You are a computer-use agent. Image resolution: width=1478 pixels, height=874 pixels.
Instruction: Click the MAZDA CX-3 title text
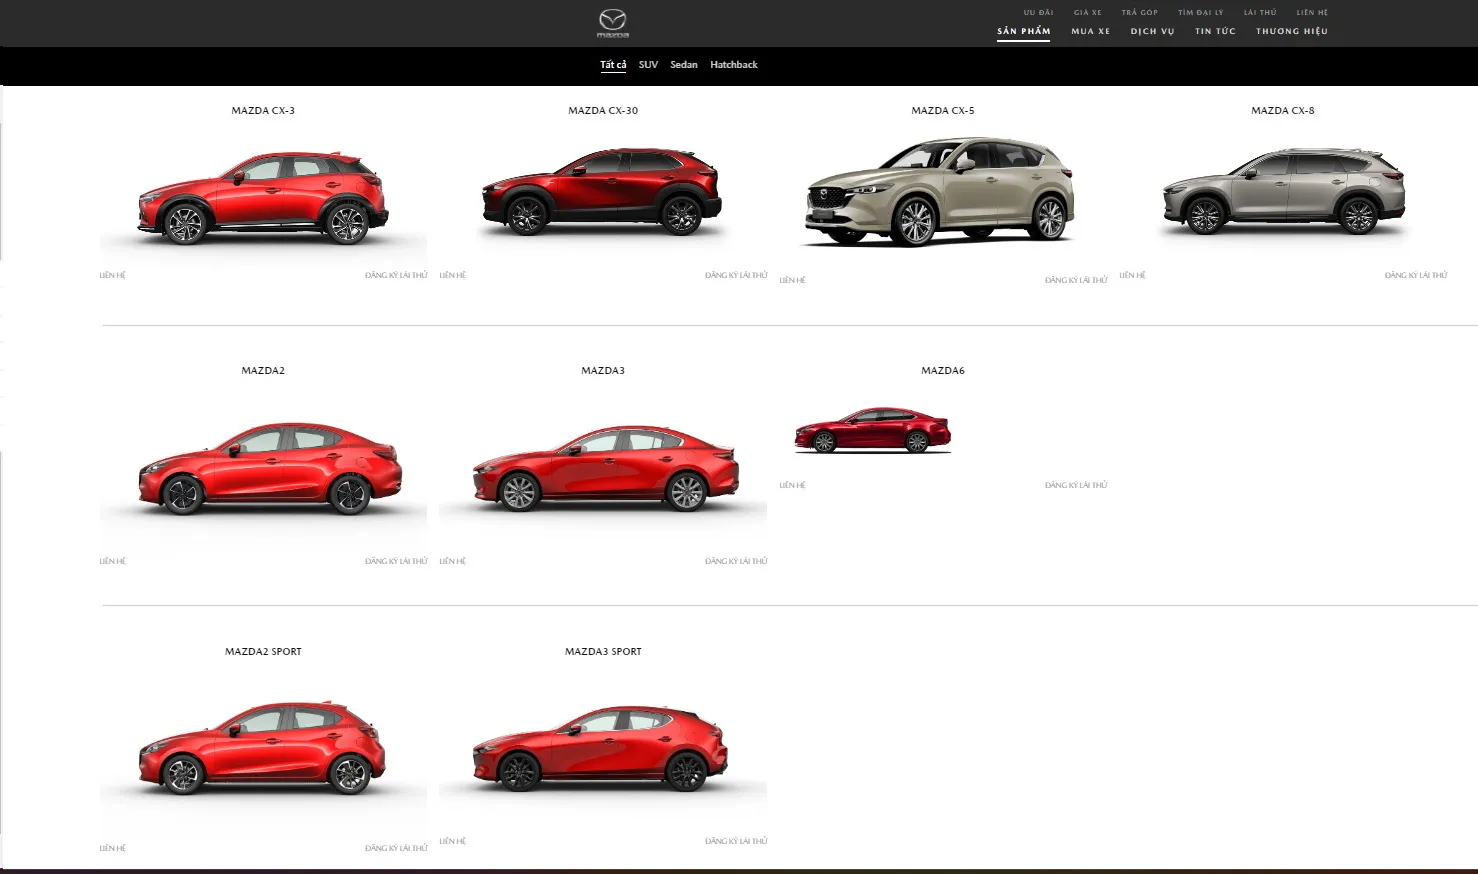coord(263,110)
